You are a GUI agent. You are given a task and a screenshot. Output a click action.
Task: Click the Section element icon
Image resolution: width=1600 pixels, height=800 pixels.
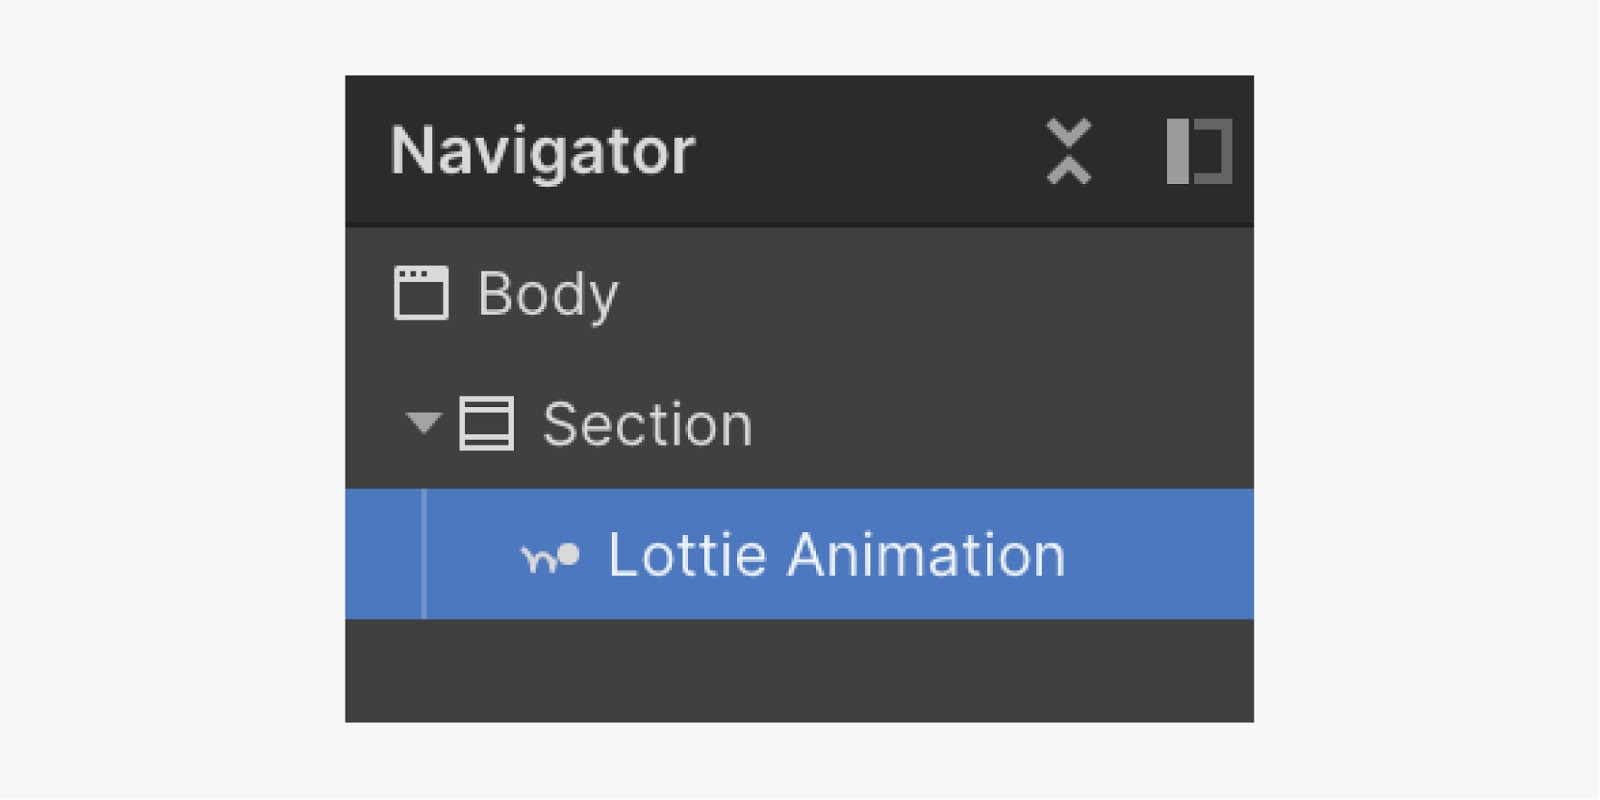tap(487, 423)
